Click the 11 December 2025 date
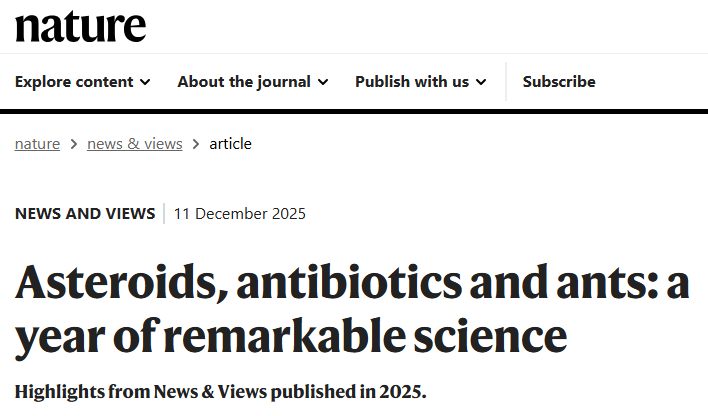This screenshot has height=416, width=708. point(240,213)
